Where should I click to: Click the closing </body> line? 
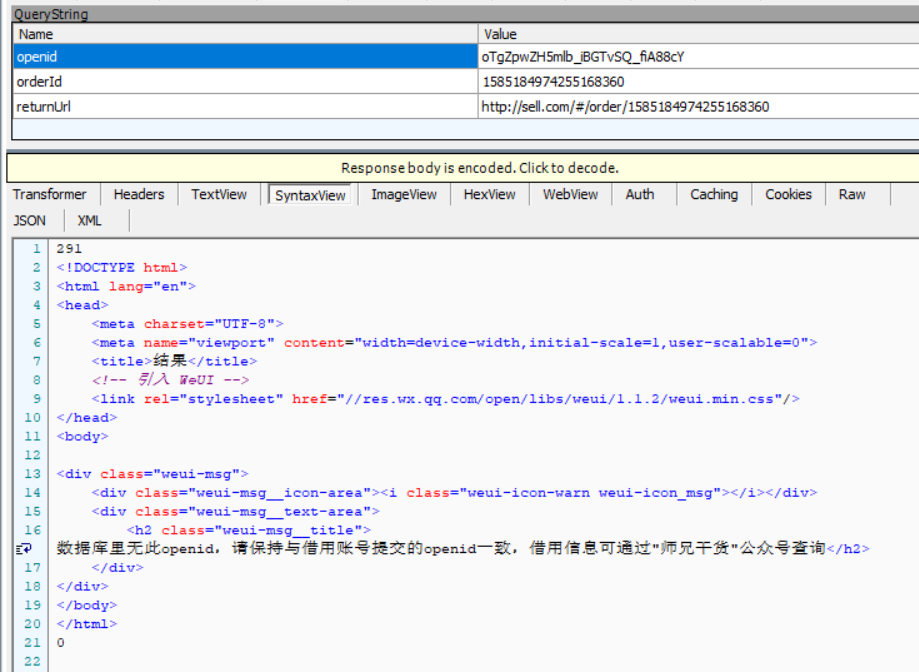click(x=87, y=605)
